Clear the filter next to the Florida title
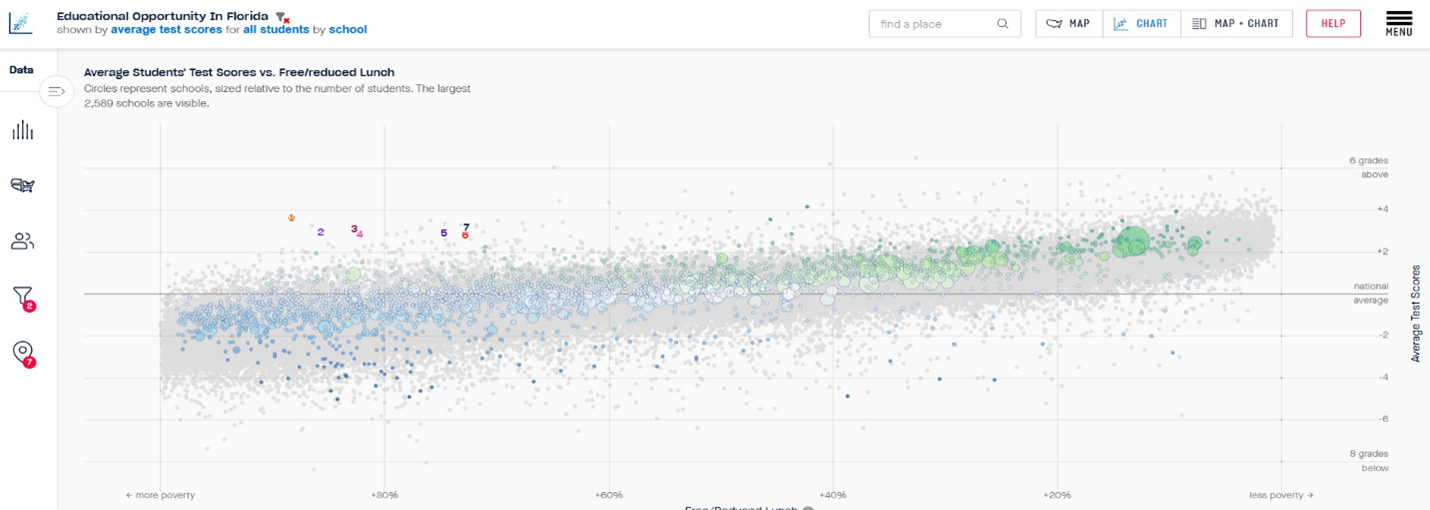Viewport: 1430px width, 510px height. 283,18
